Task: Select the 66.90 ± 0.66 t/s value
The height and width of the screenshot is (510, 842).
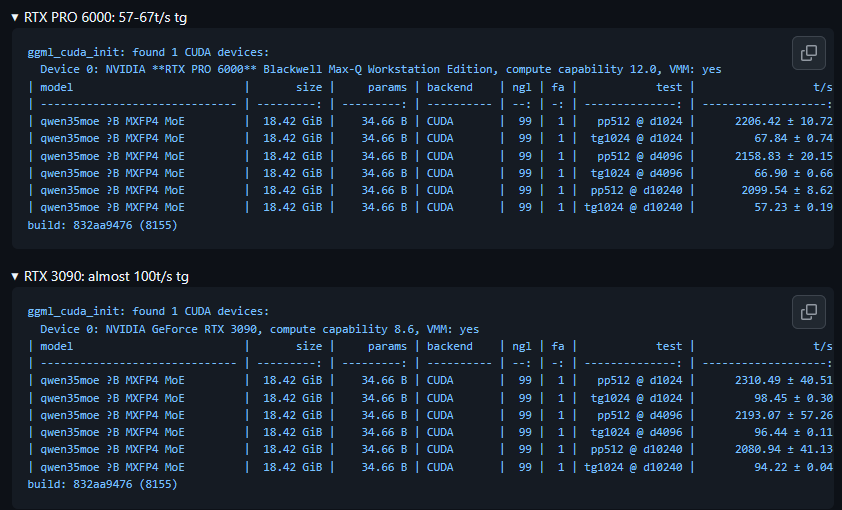Action: (793, 173)
